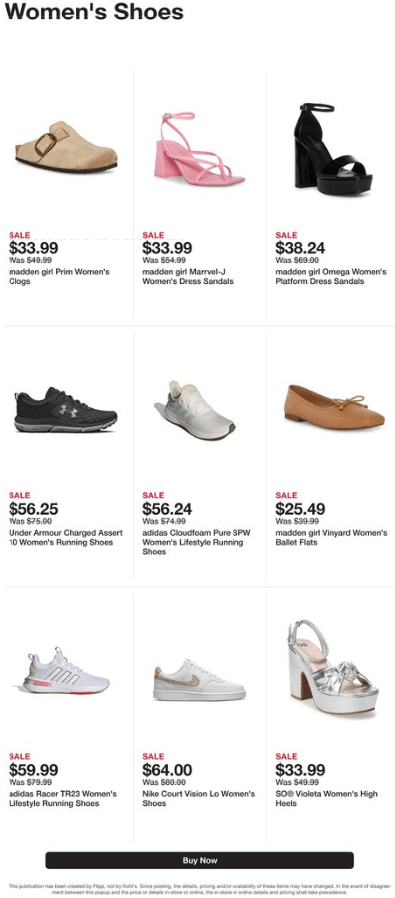View the black Omega platform sandal photo
395x898 pixels.
coord(333,149)
